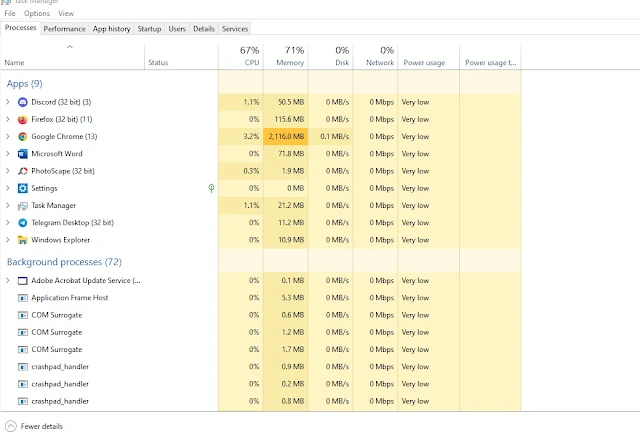640x440 pixels.
Task: Expand the Microsoft Word process
Action: [8, 154]
